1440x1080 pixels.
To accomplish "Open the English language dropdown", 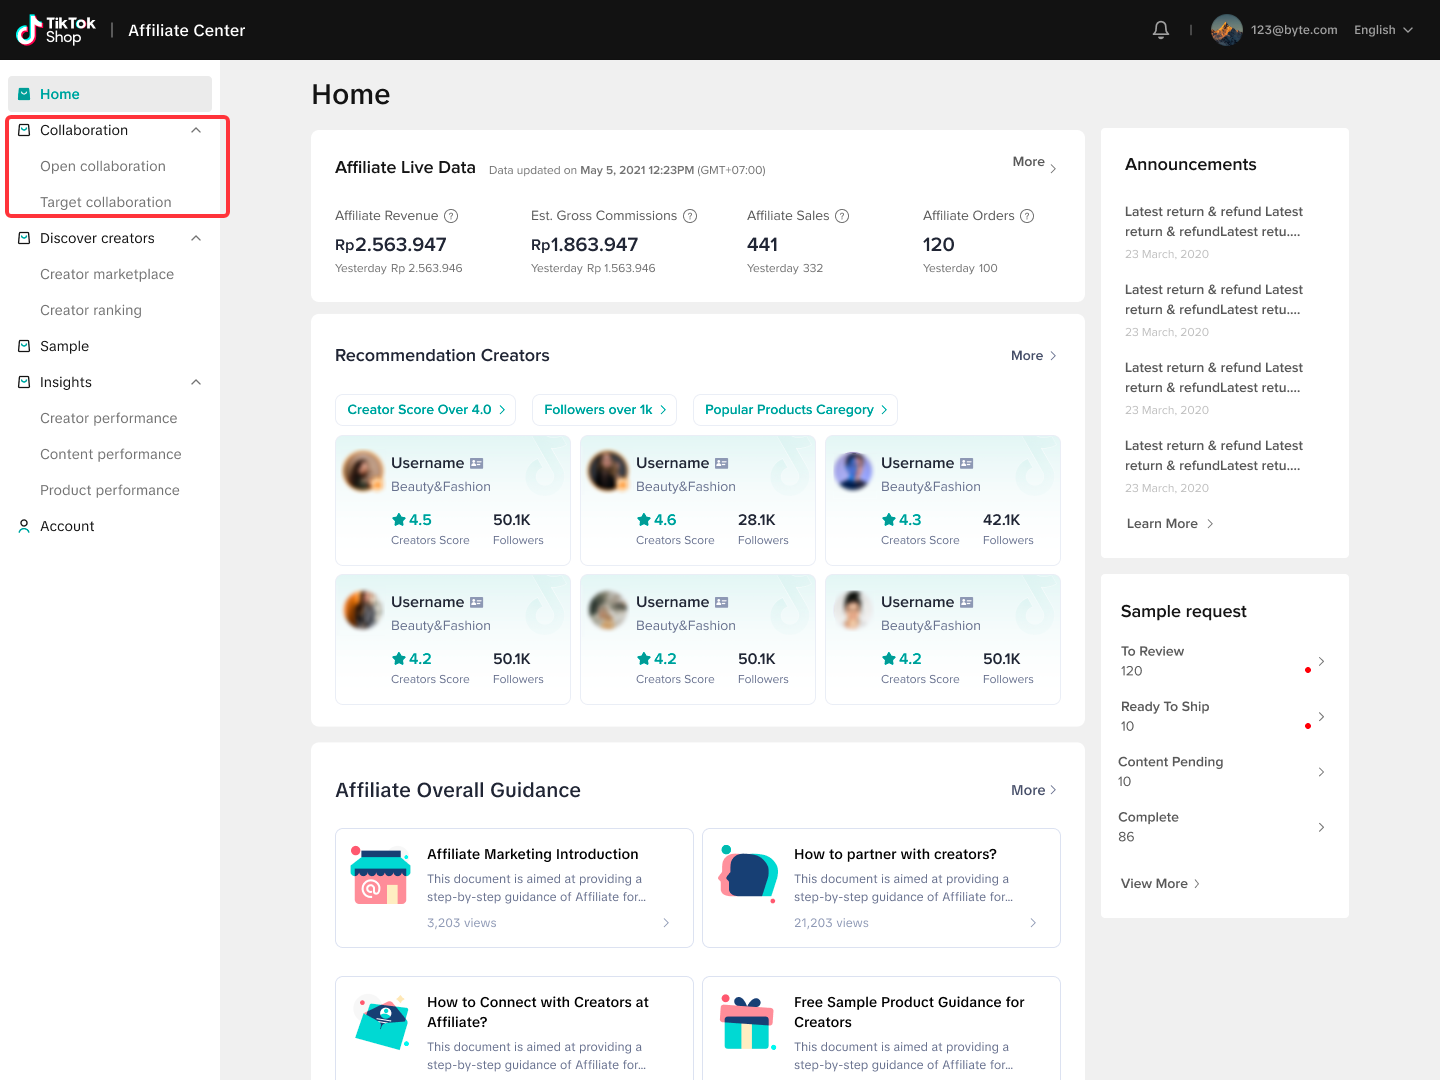I will 1383,29.
